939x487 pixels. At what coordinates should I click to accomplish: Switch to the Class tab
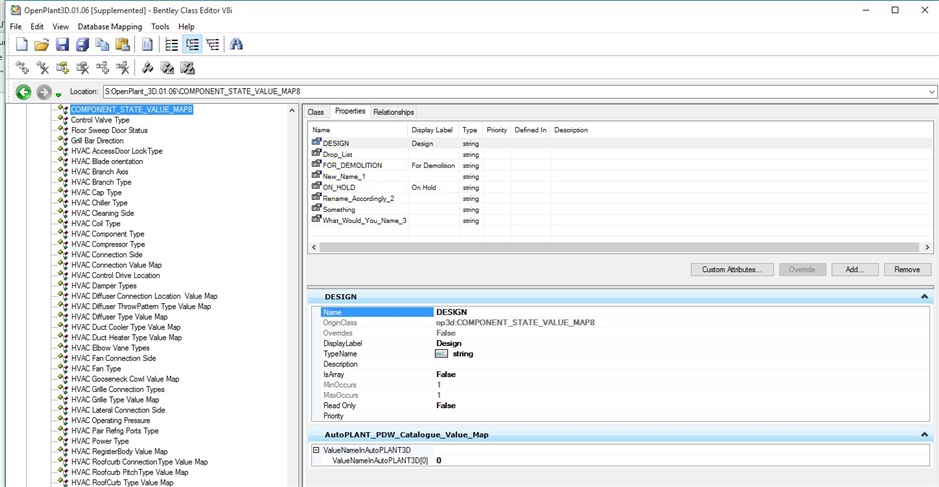coord(316,112)
